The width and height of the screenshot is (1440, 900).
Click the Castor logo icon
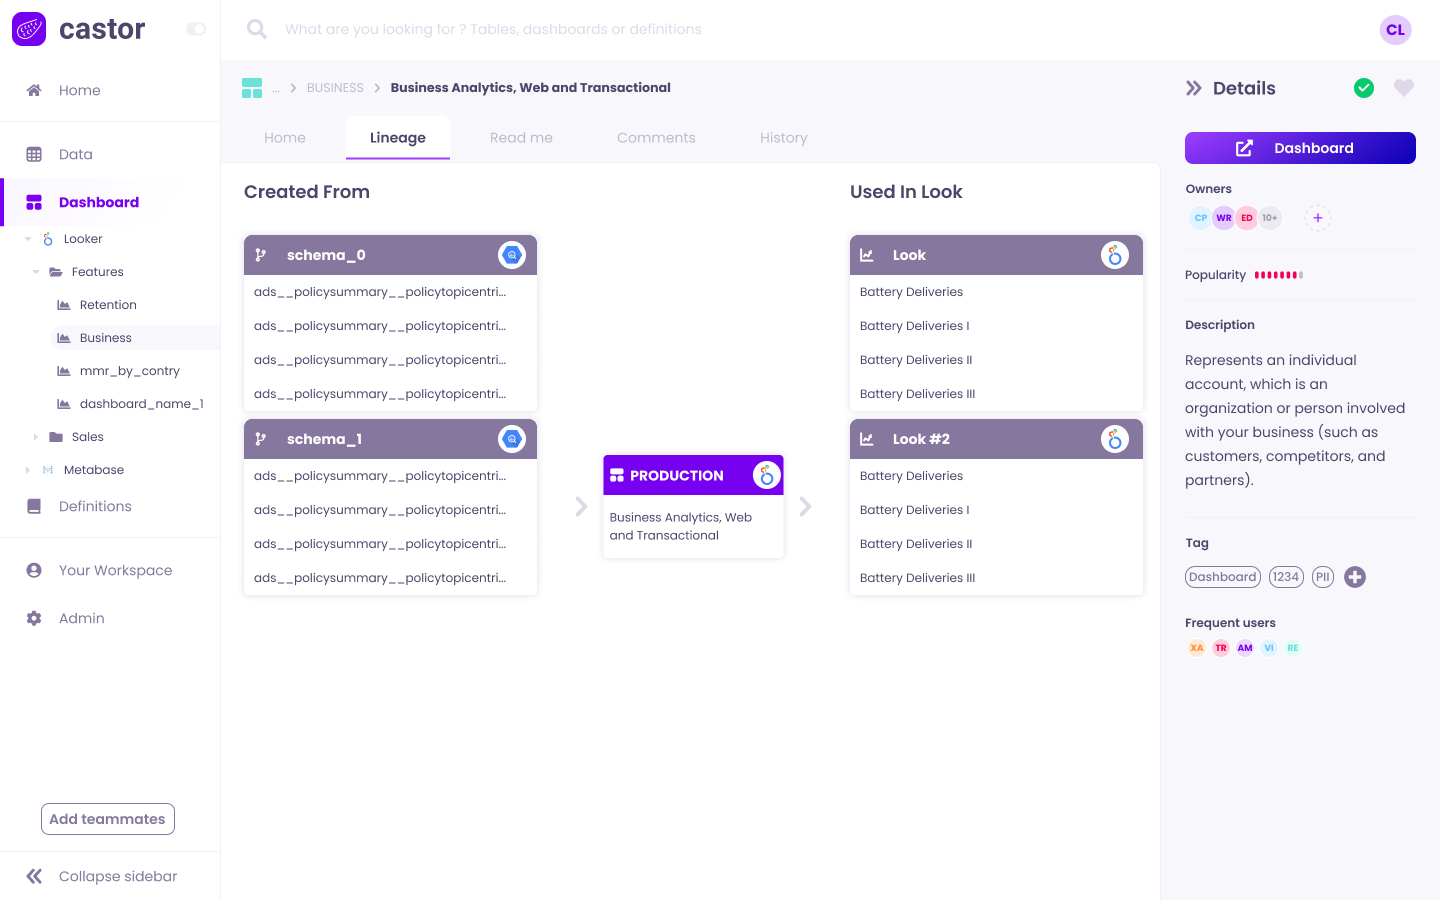click(28, 29)
